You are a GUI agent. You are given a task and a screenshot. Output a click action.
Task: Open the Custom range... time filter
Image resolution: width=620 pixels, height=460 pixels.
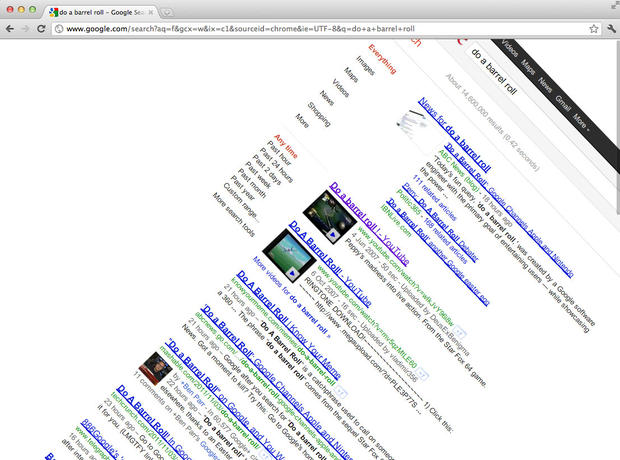241,203
